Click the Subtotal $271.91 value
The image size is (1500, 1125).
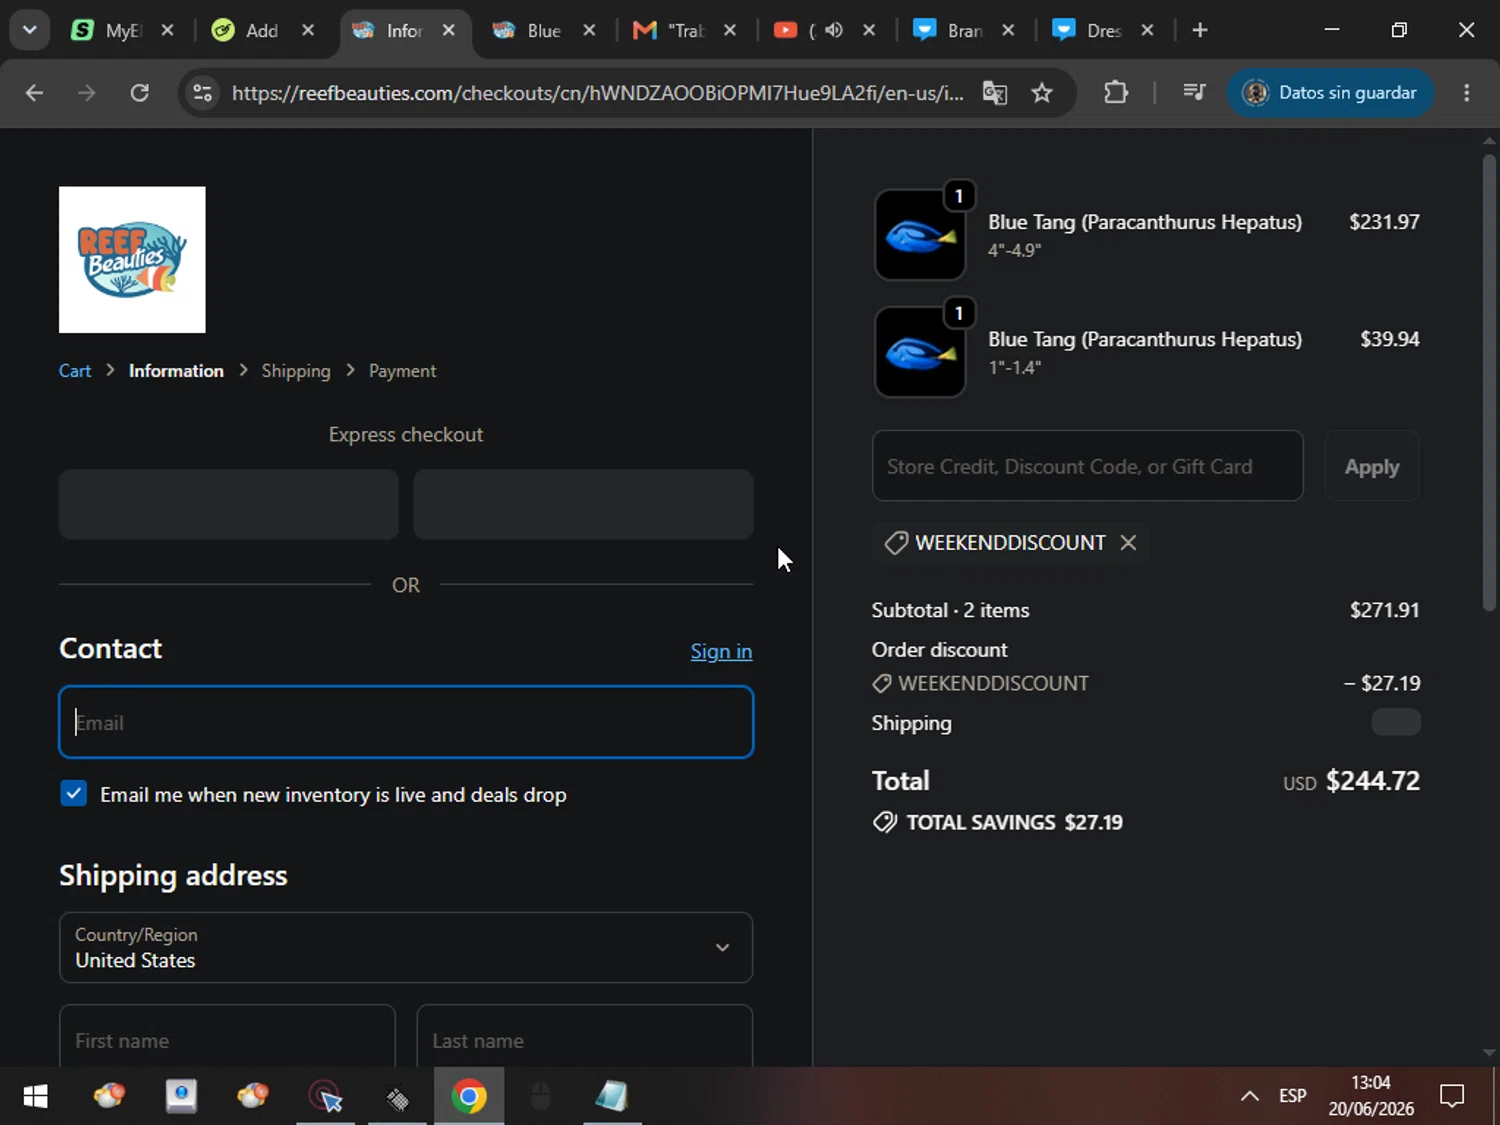point(1384,610)
